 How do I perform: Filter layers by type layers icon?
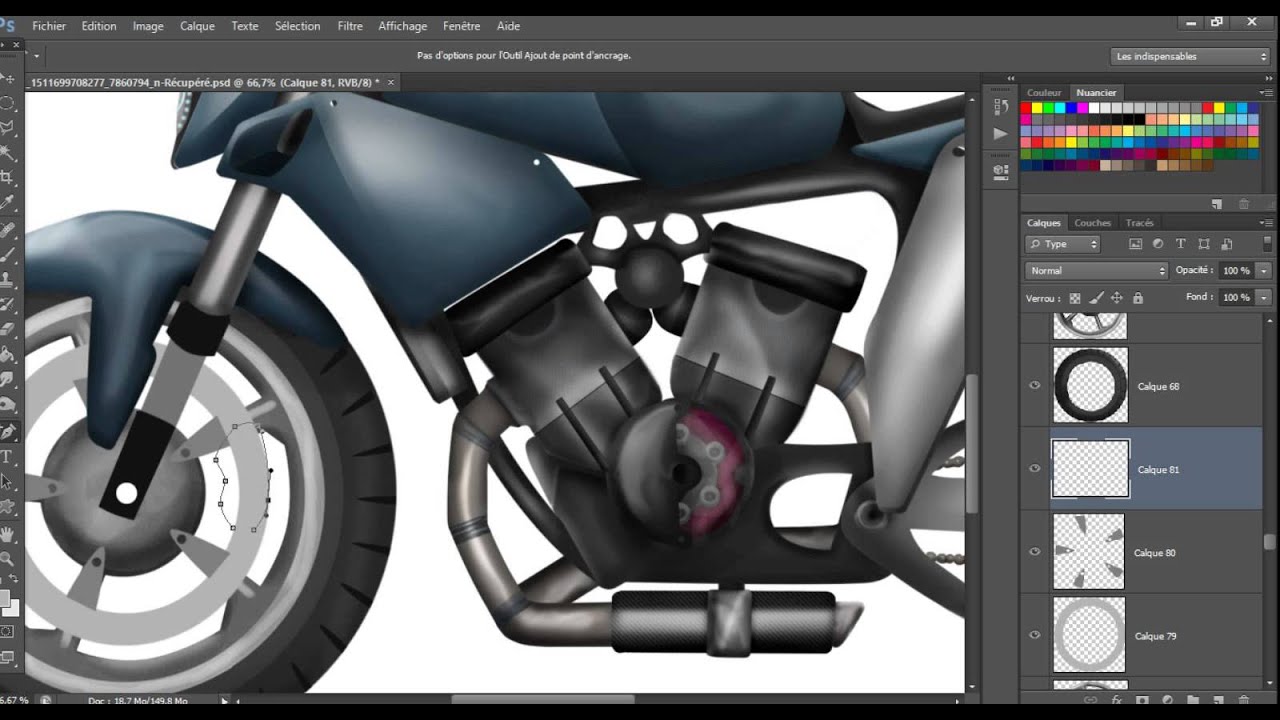pyautogui.click(x=1181, y=244)
